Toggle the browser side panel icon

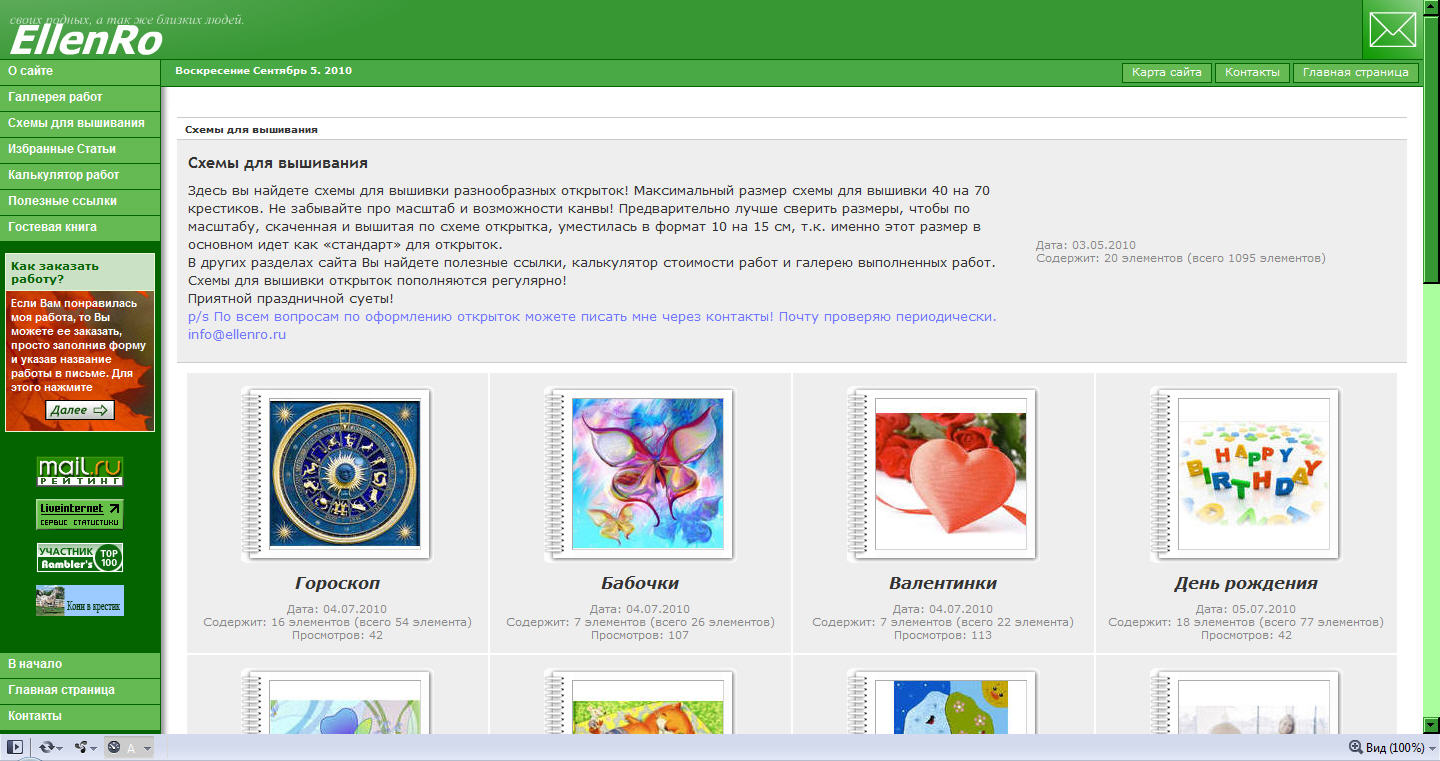[x=15, y=747]
